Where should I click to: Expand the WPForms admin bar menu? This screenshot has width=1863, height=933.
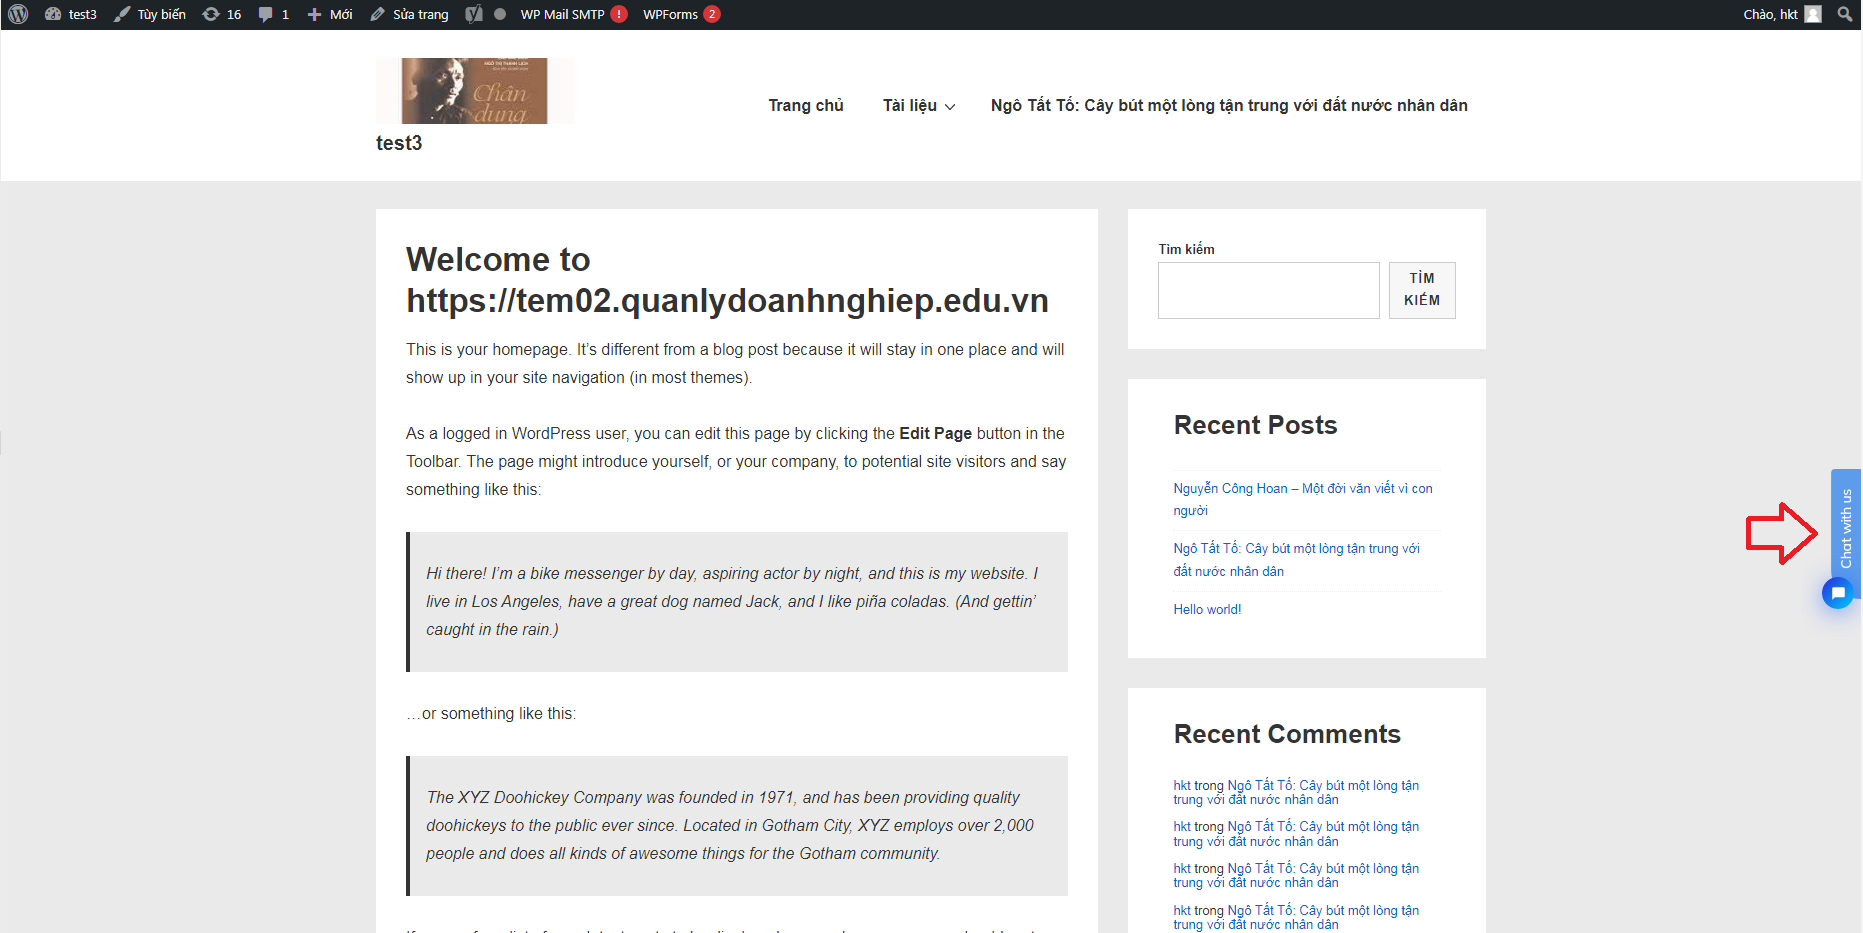point(680,14)
